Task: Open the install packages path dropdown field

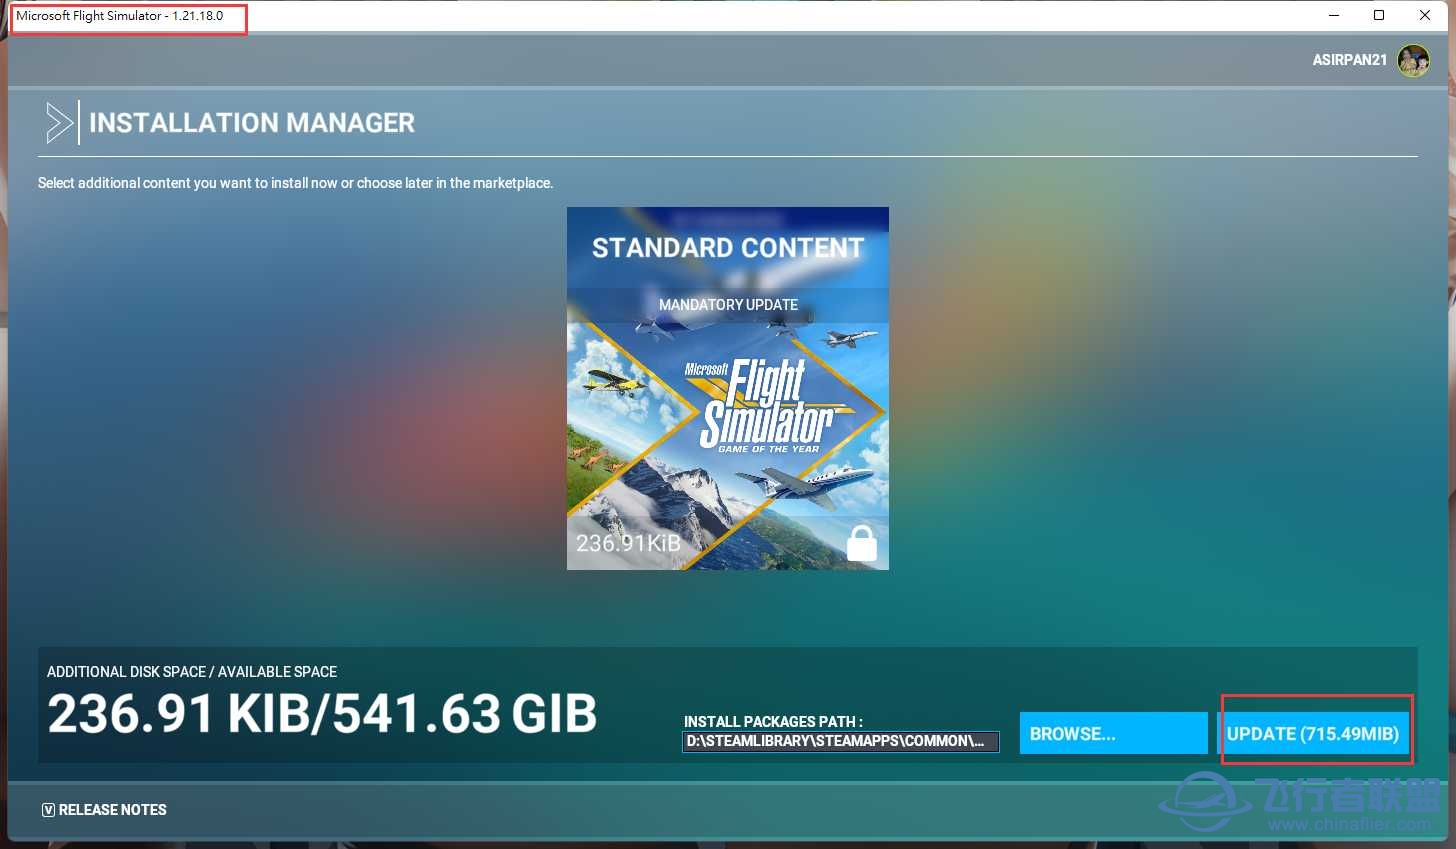Action: coord(840,742)
